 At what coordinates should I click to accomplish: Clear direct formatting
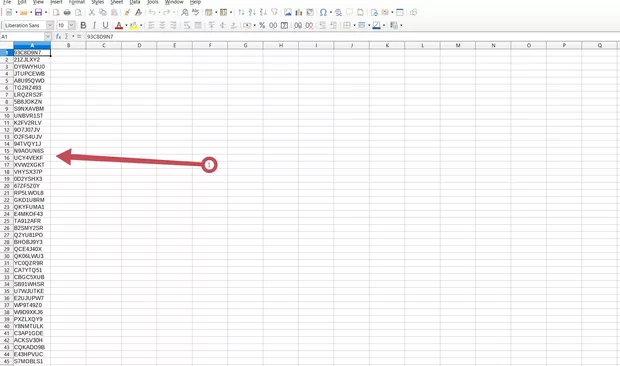(138, 13)
